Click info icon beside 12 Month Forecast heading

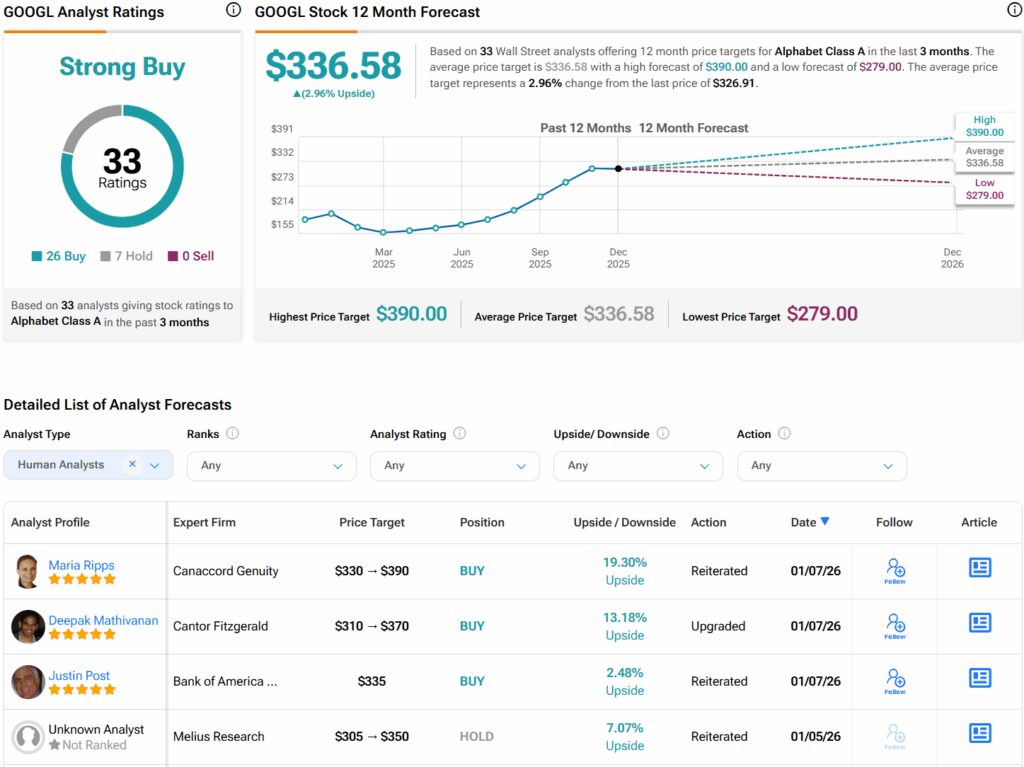pos(1014,10)
